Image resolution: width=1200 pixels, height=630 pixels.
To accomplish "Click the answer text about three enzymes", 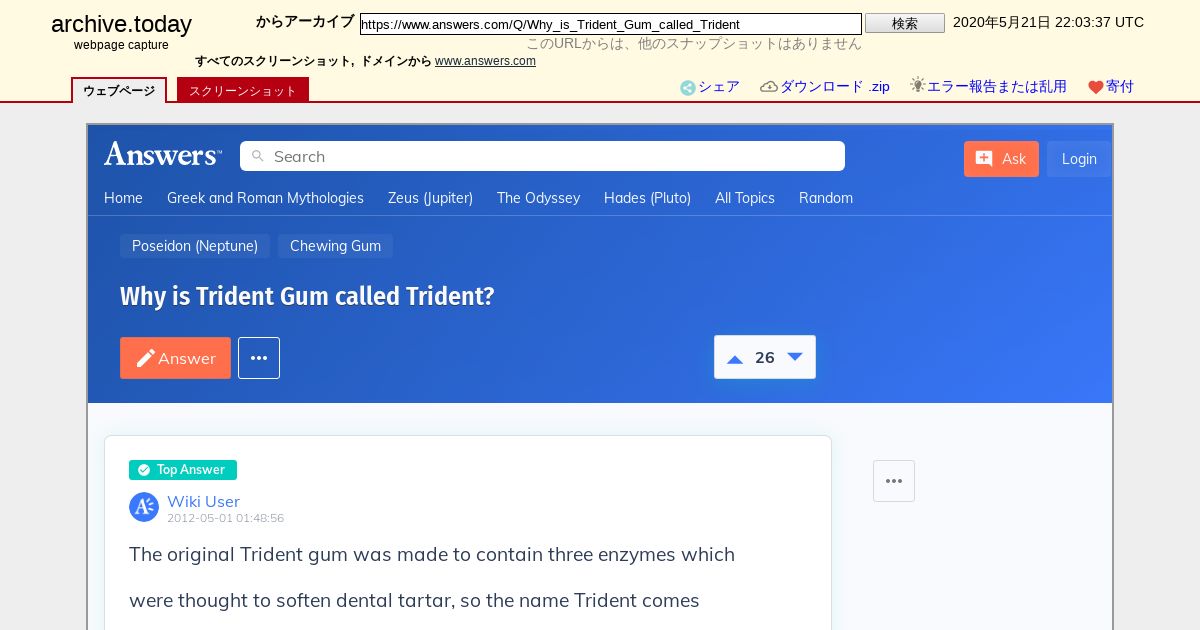I will pos(432,577).
